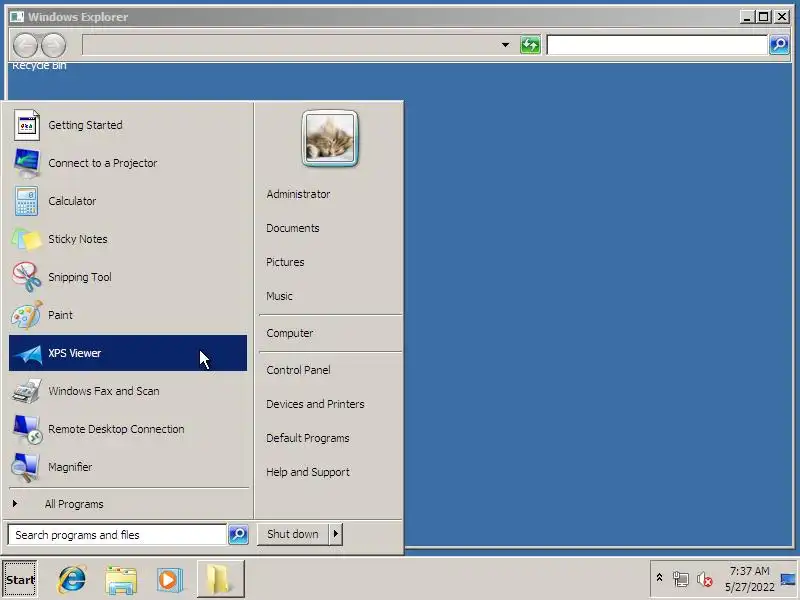Open Devices and Printers
This screenshot has width=800, height=600.
point(315,404)
